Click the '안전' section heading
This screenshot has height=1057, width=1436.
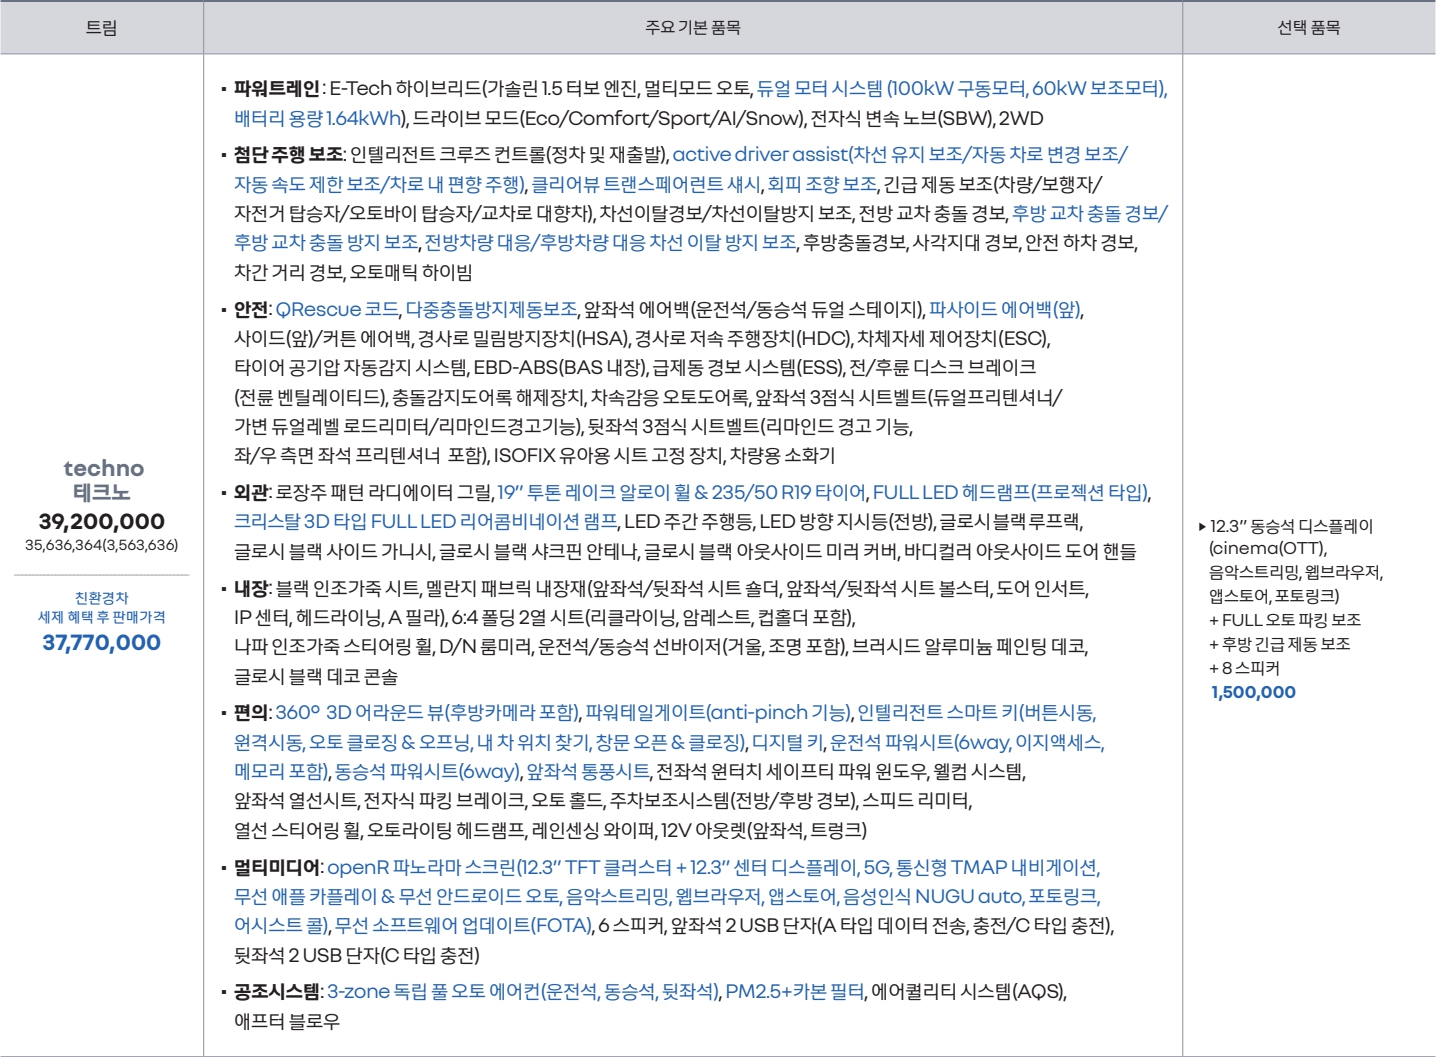click(250, 310)
